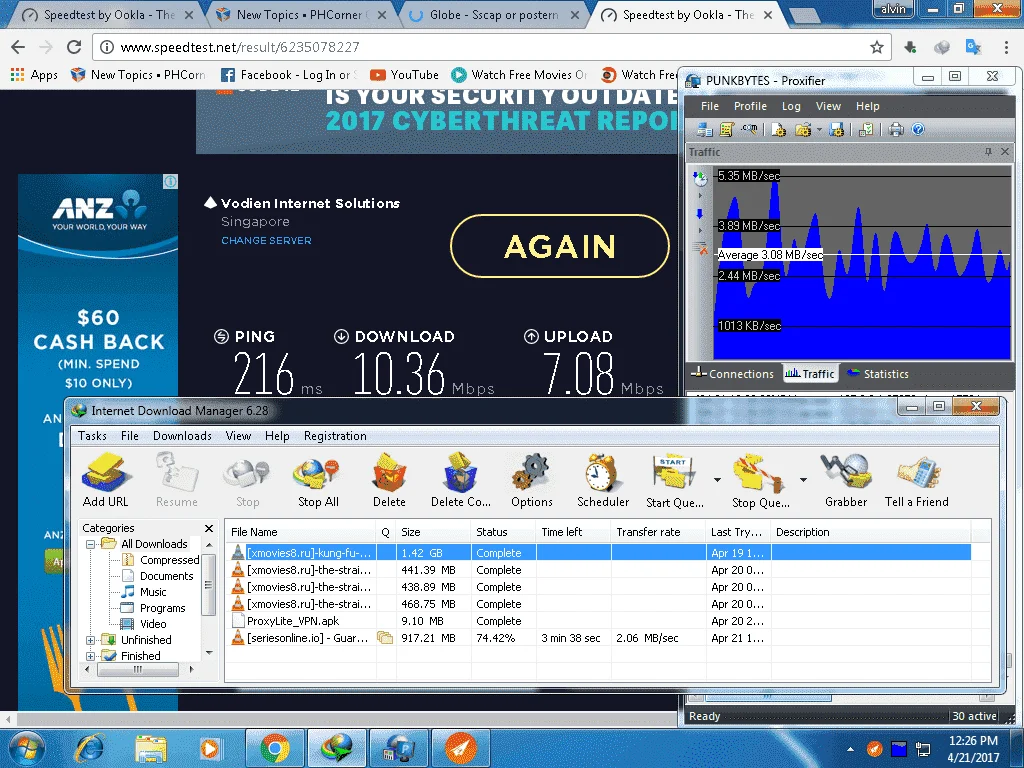The height and width of the screenshot is (768, 1024).
Task: Open Chrome three-dot menu
Action: pyautogui.click(x=1006, y=47)
